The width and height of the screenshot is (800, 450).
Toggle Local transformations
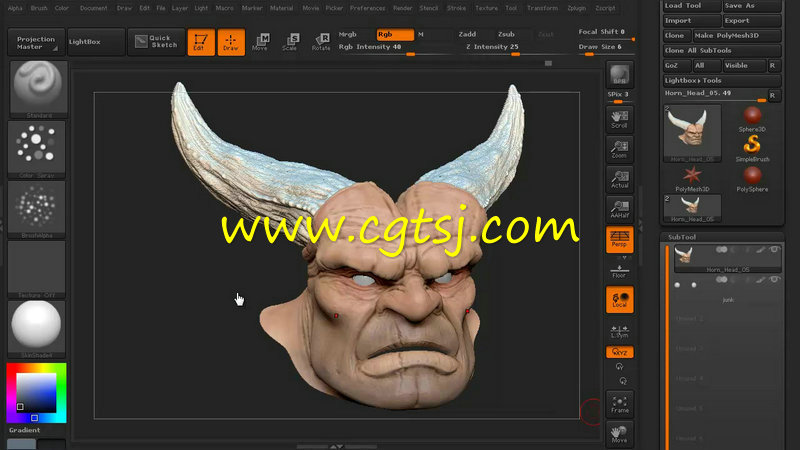pyautogui.click(x=620, y=299)
